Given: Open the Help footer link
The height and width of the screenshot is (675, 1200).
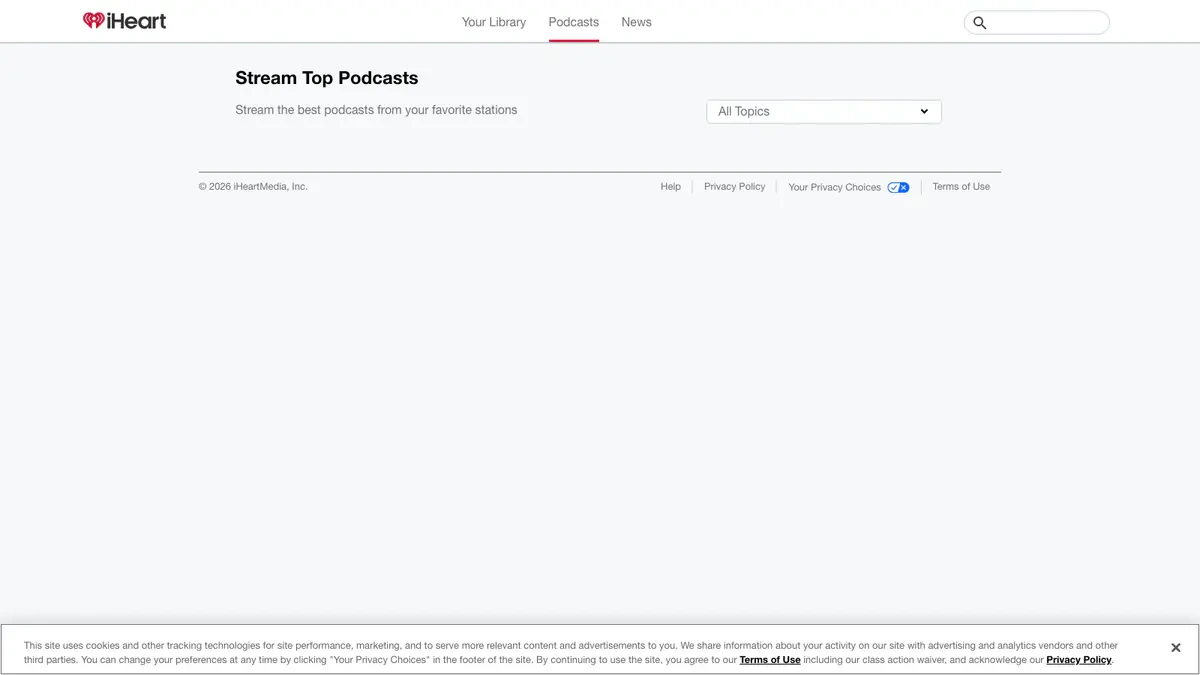Looking at the screenshot, I should [x=671, y=187].
